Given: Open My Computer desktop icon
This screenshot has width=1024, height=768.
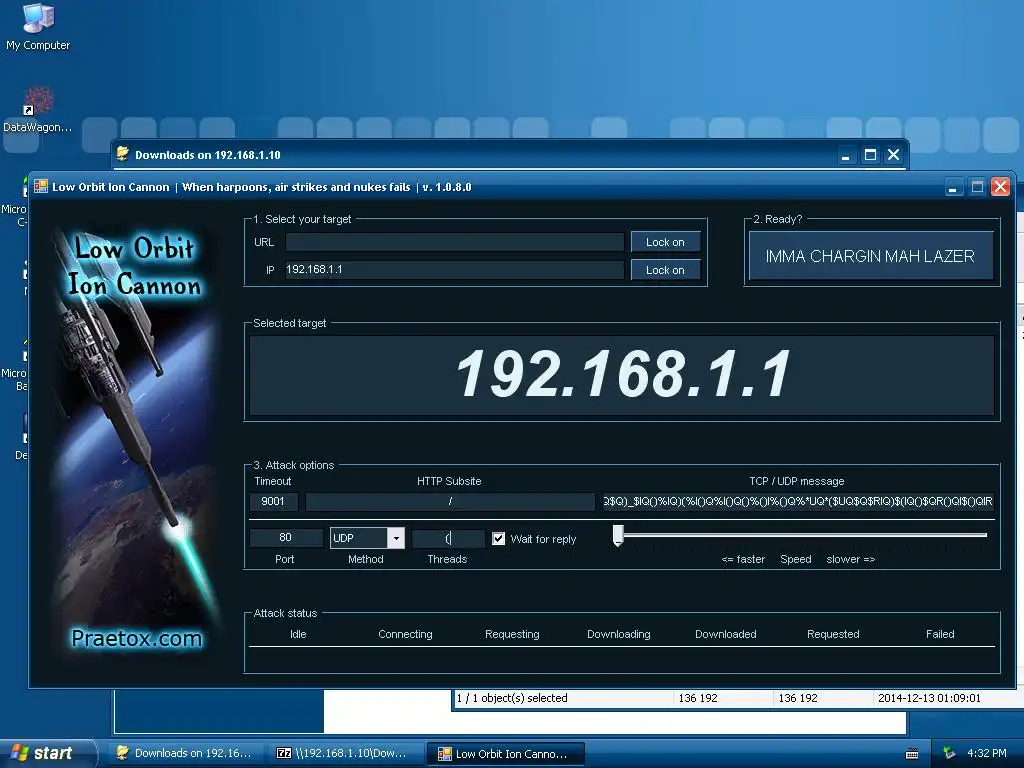Looking at the screenshot, I should coord(37,27).
